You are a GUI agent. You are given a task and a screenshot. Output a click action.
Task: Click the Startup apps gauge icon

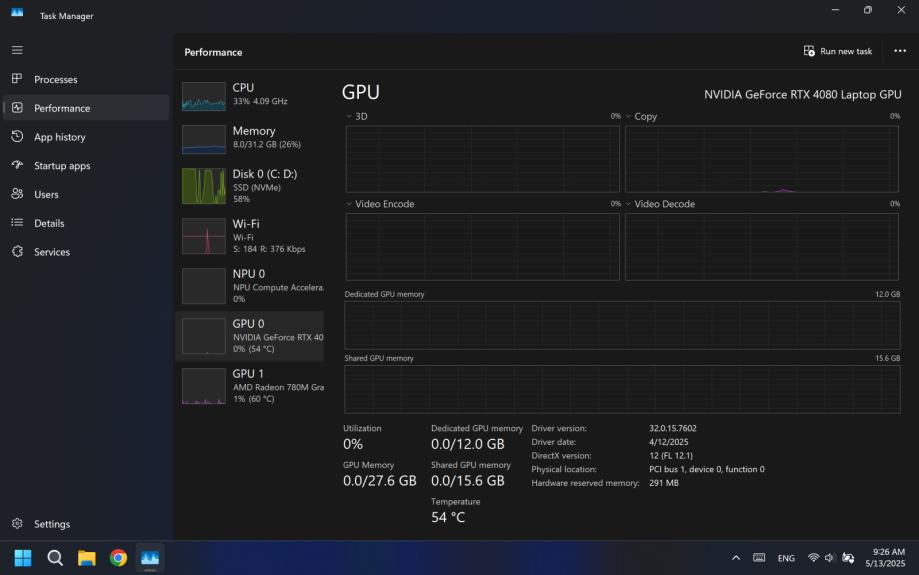17,165
